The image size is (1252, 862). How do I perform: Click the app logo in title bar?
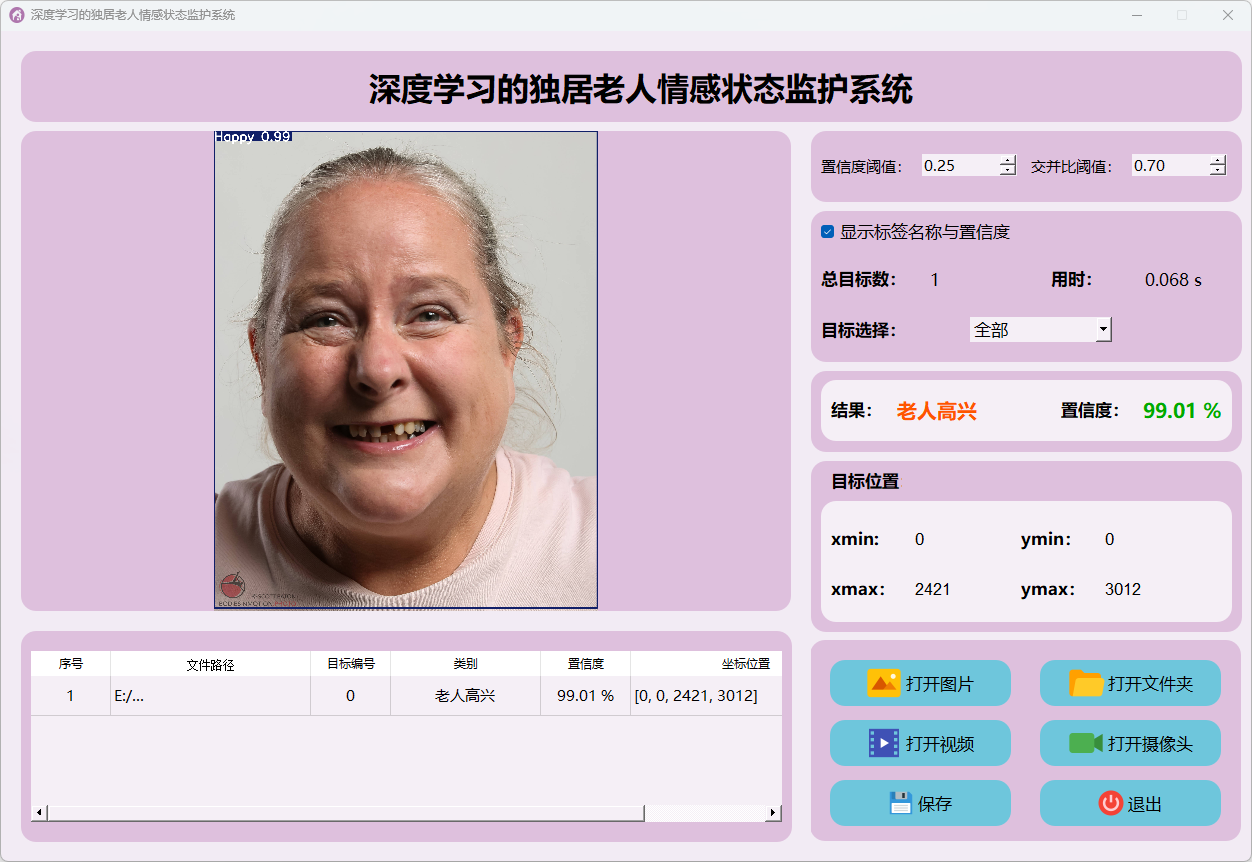pos(16,15)
